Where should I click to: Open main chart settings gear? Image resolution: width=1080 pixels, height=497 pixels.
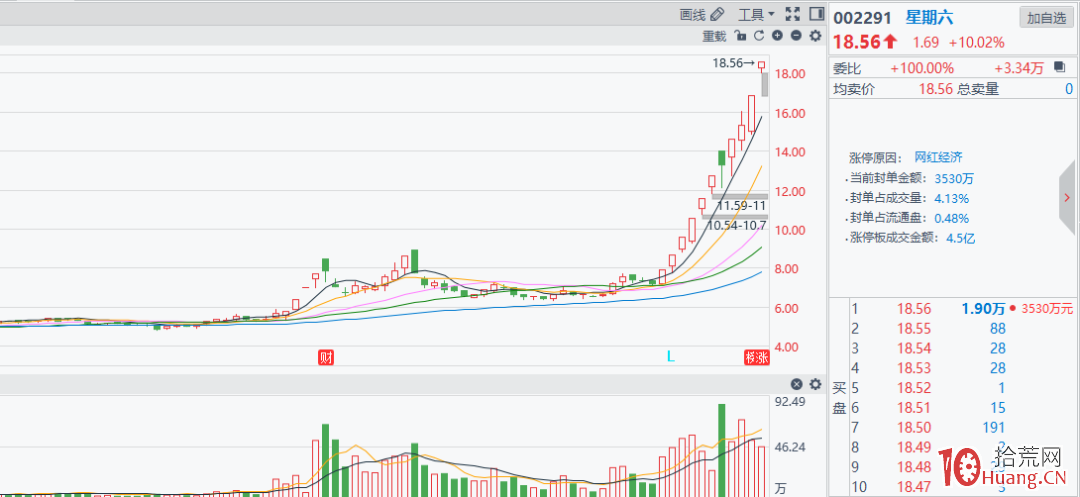coord(815,36)
